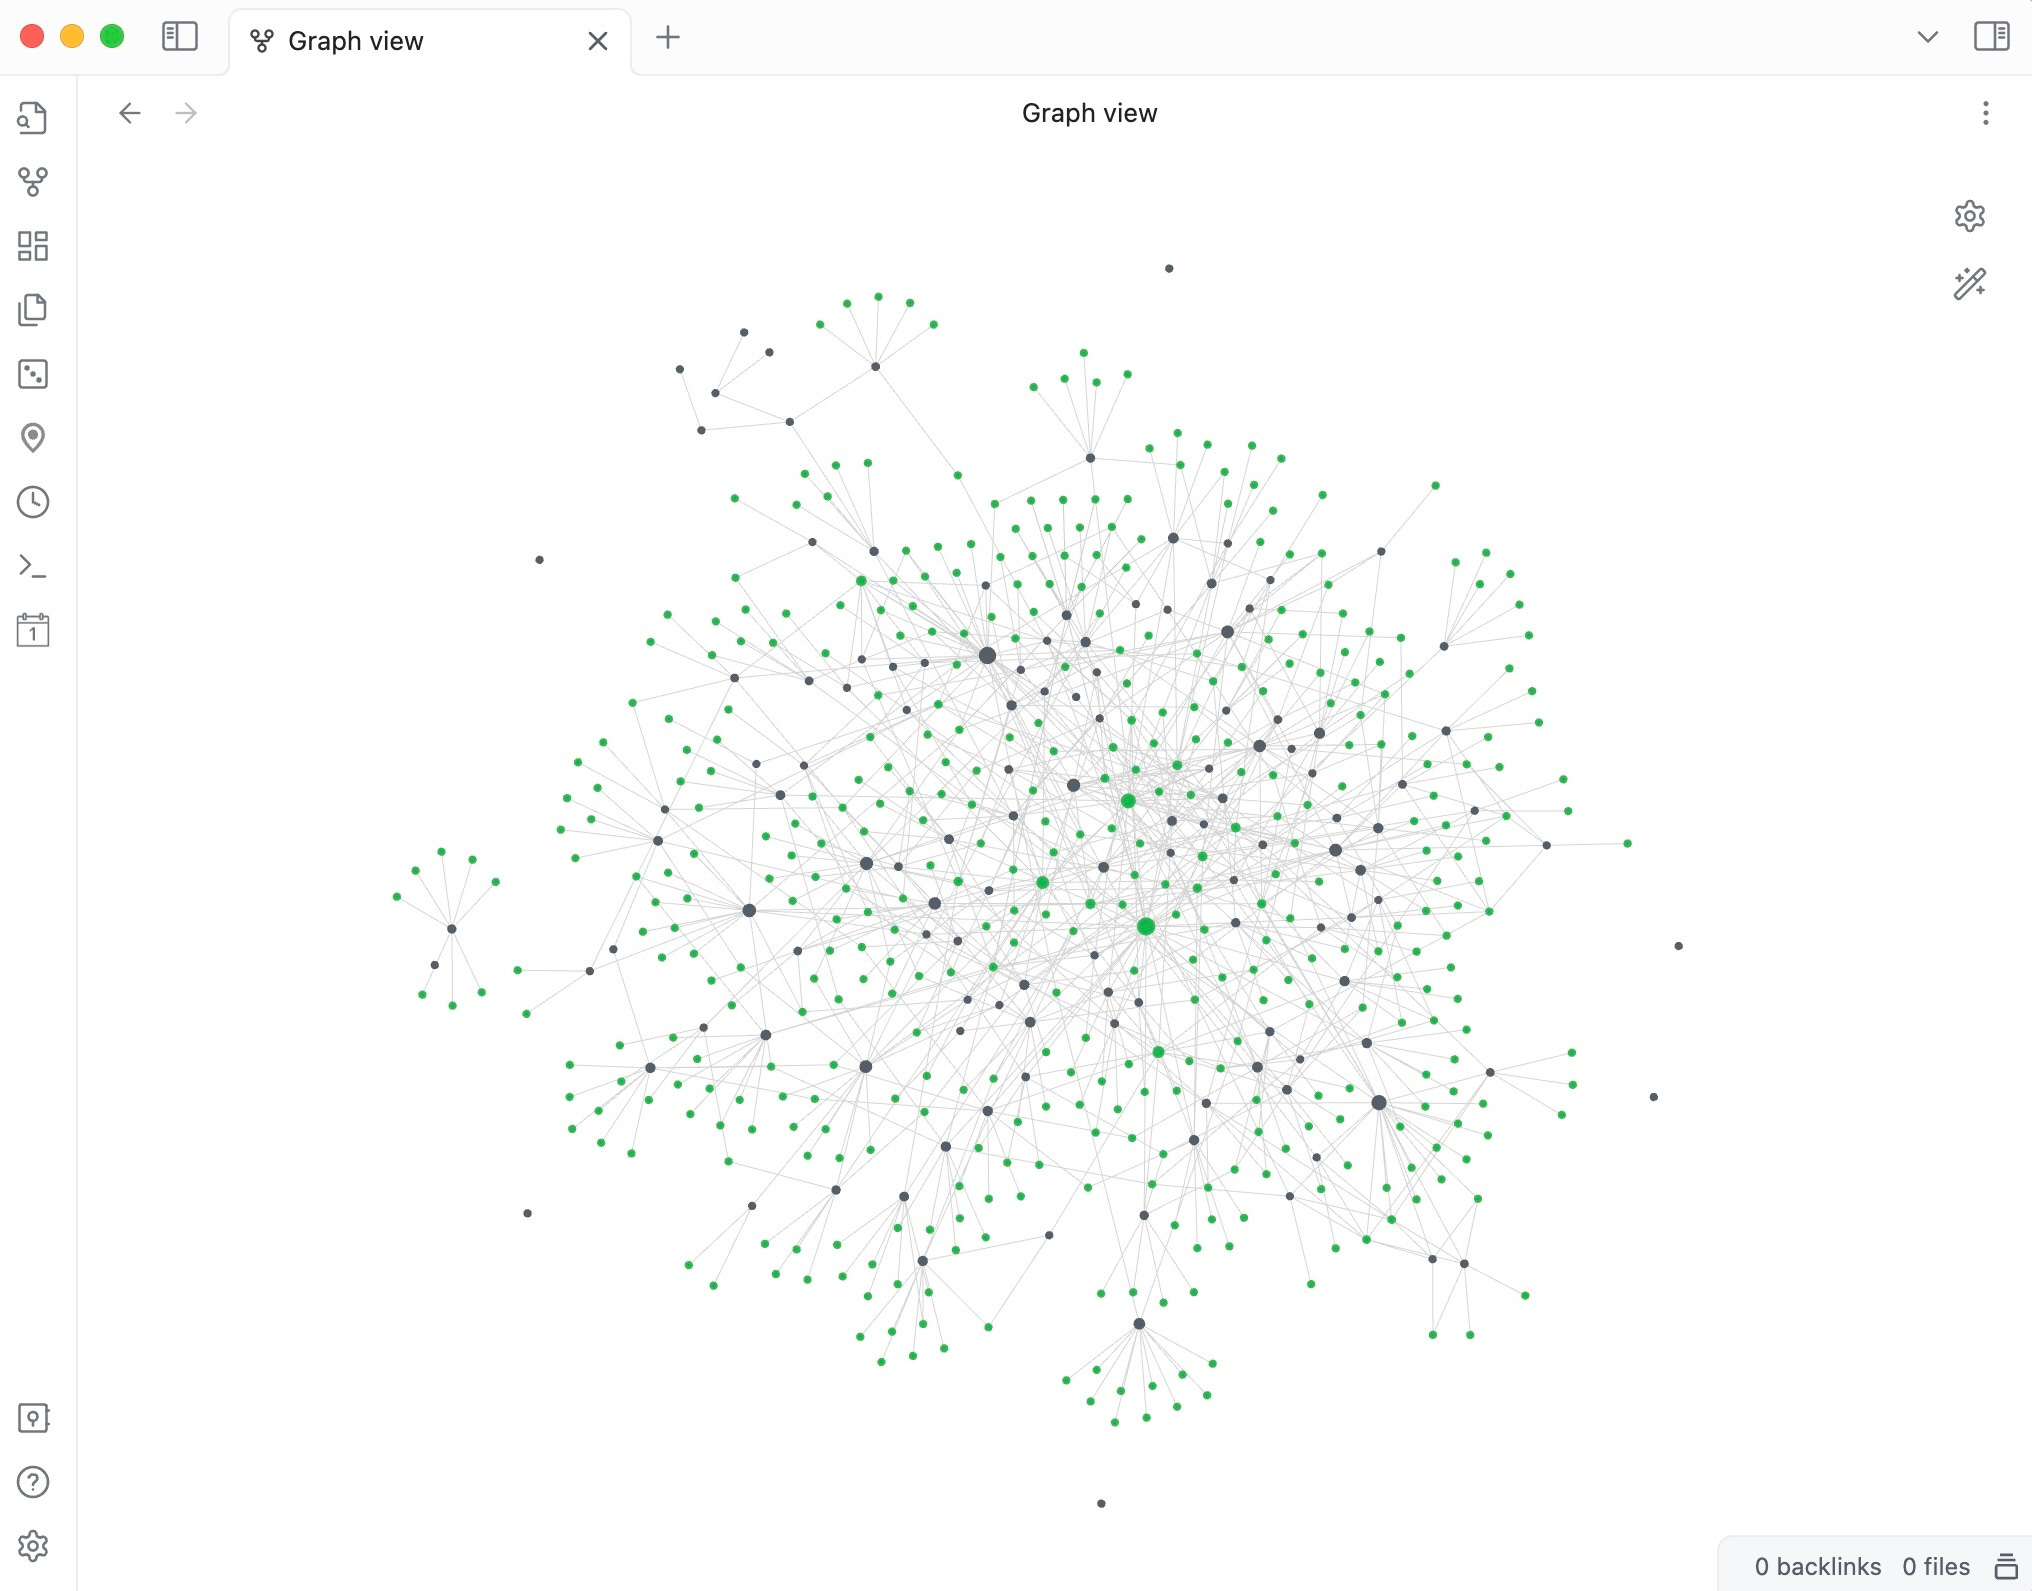Toggle the right sidebar

click(x=1991, y=37)
